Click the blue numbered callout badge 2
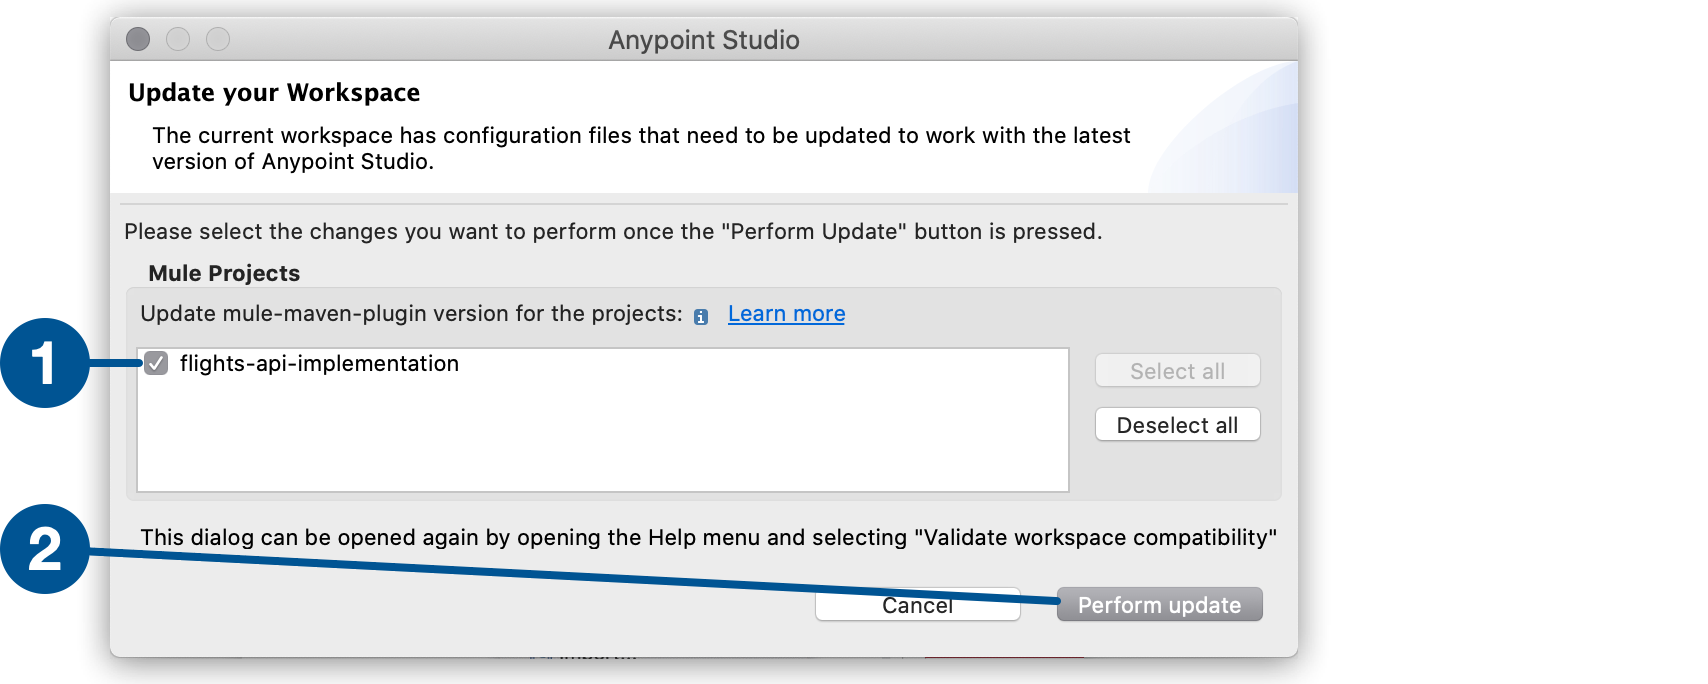Viewport: 1708px width, 684px height. pos(44,546)
